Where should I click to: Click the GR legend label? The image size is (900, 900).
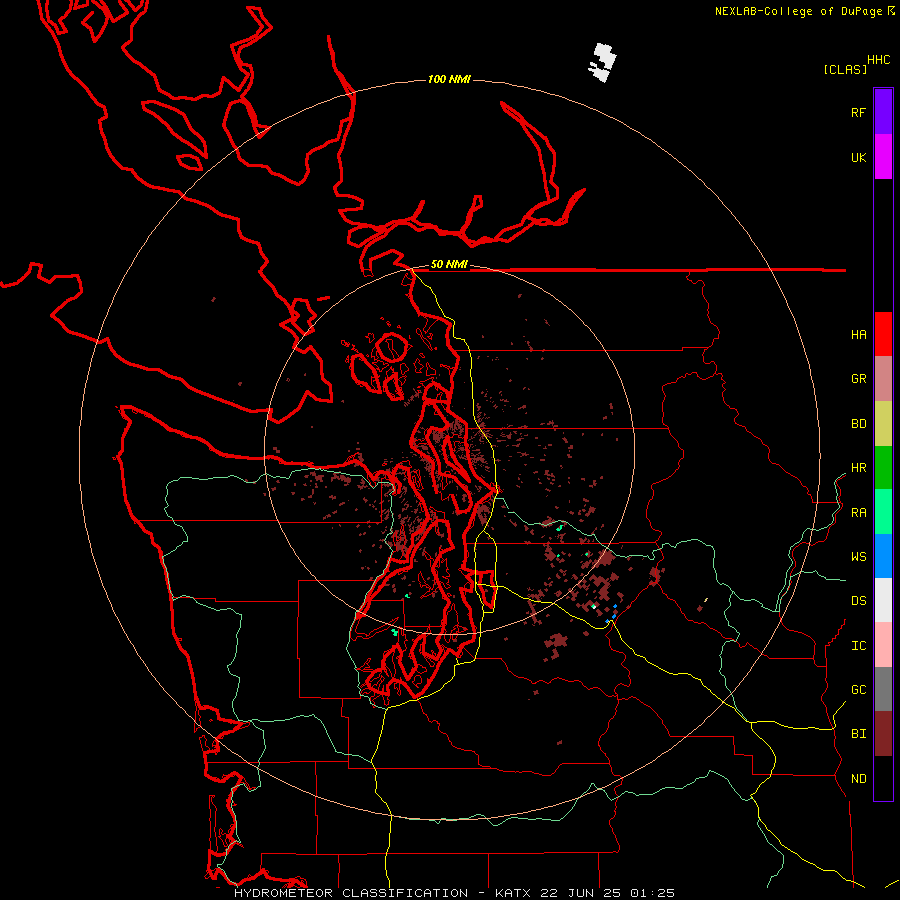pyautogui.click(x=858, y=379)
